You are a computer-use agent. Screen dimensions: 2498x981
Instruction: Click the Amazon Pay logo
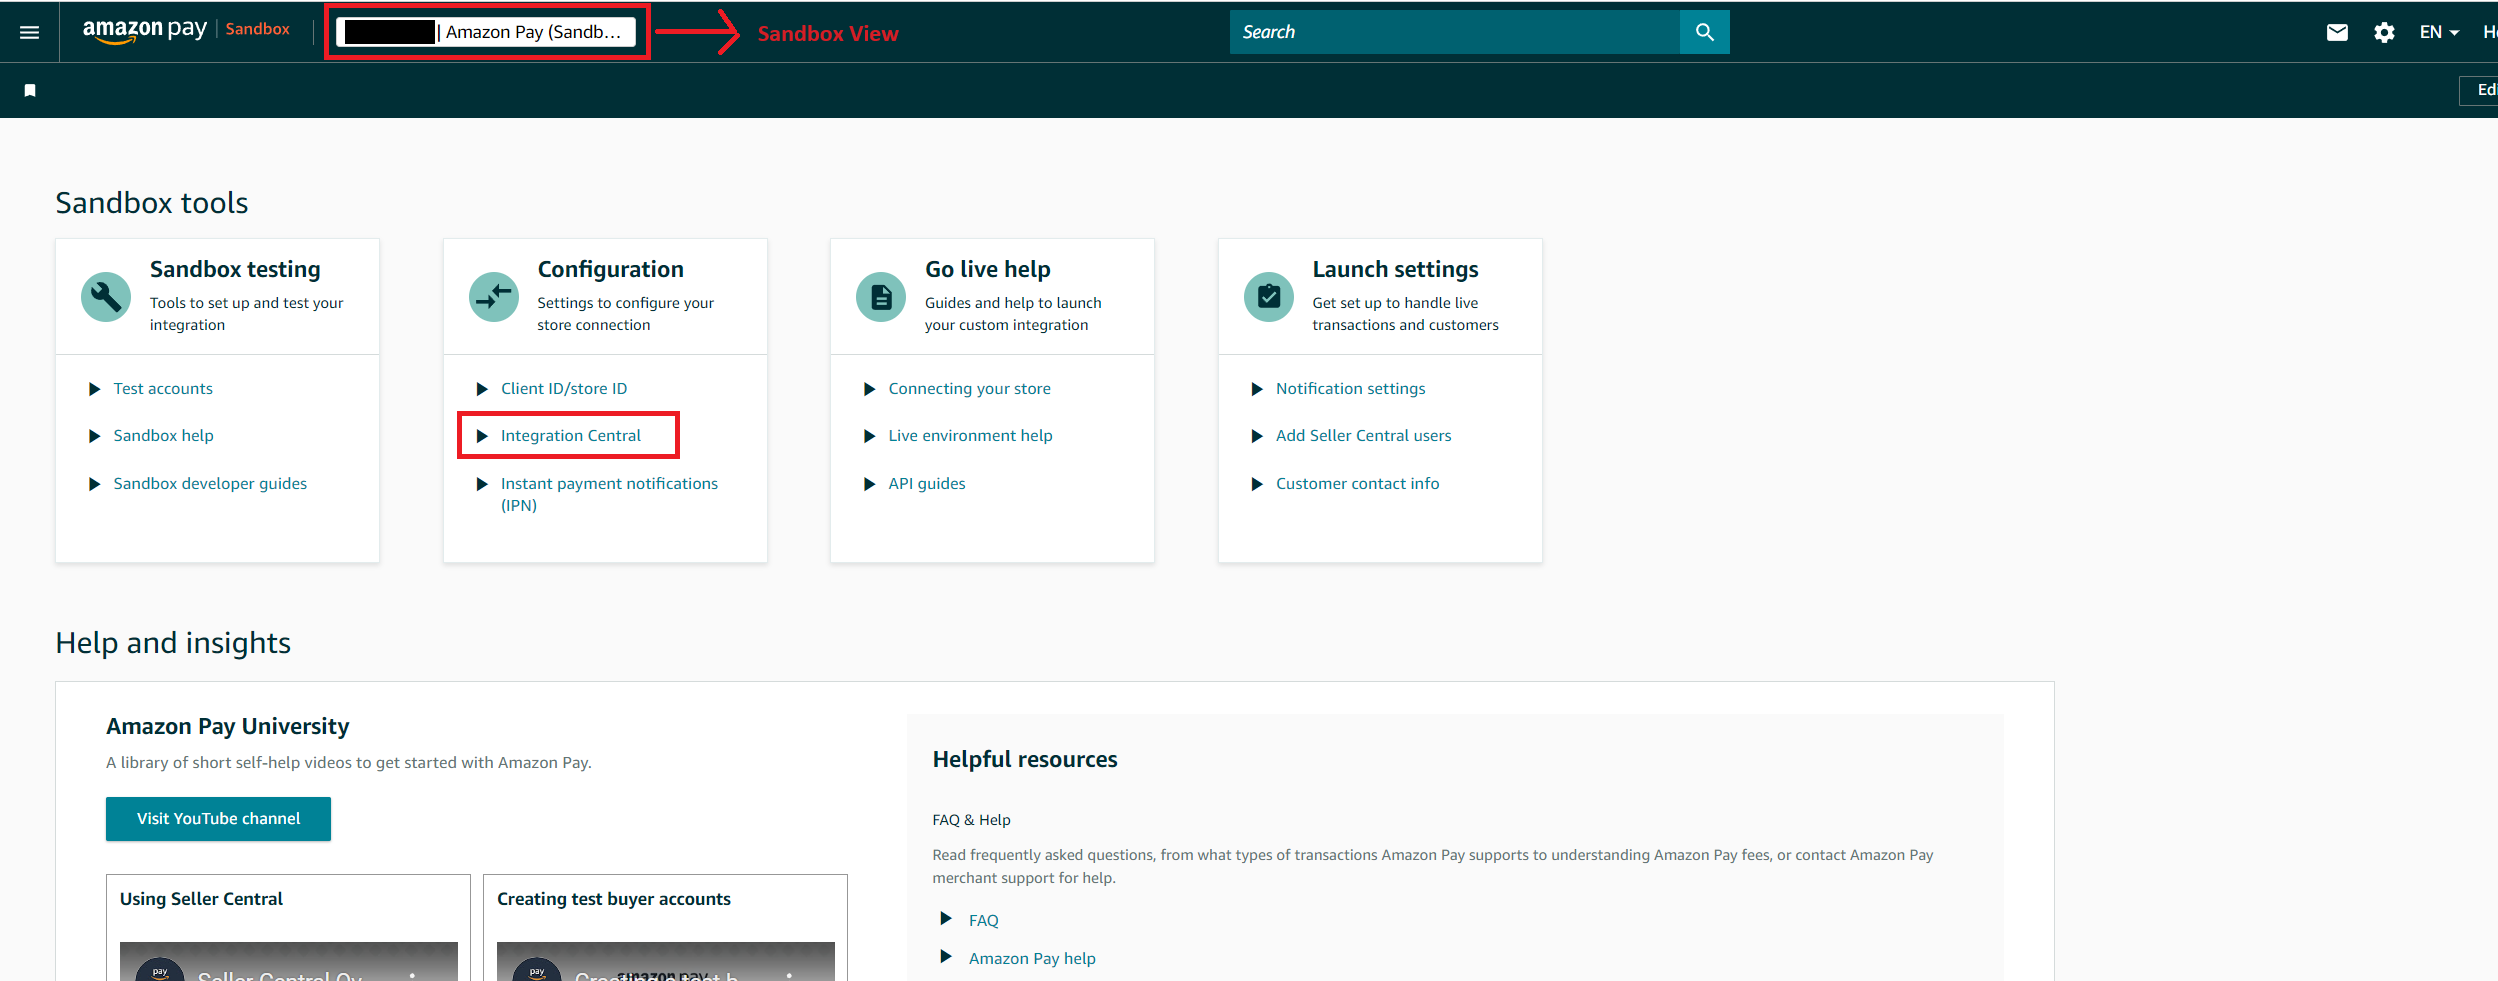pos(144,30)
